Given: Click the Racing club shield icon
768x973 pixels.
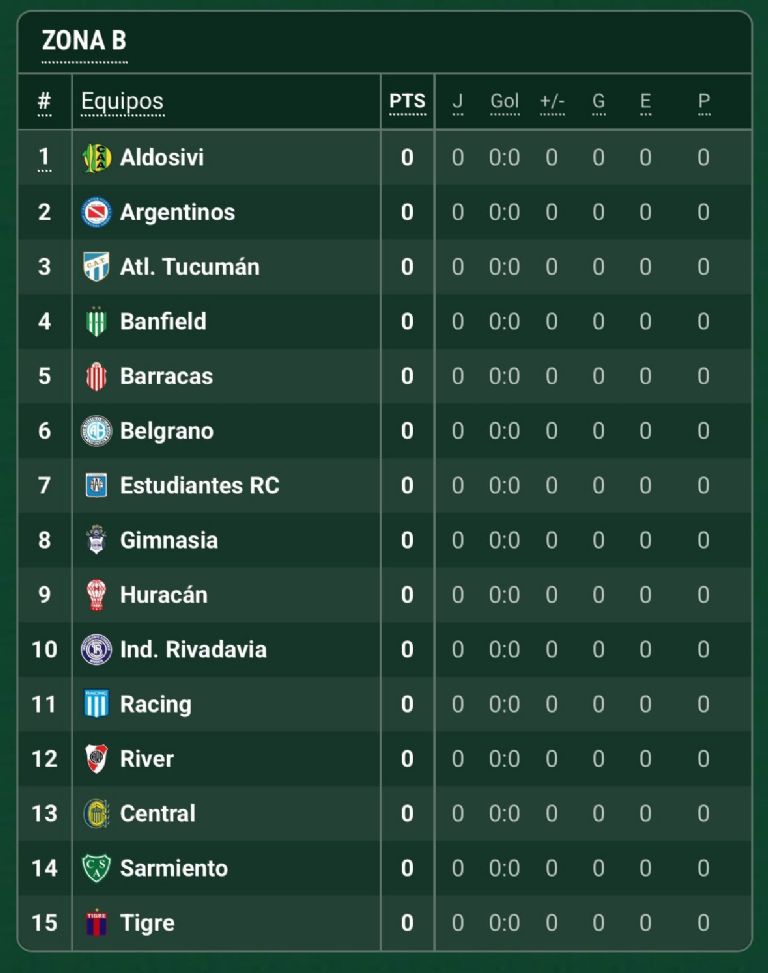Looking at the screenshot, I should 96,704.
